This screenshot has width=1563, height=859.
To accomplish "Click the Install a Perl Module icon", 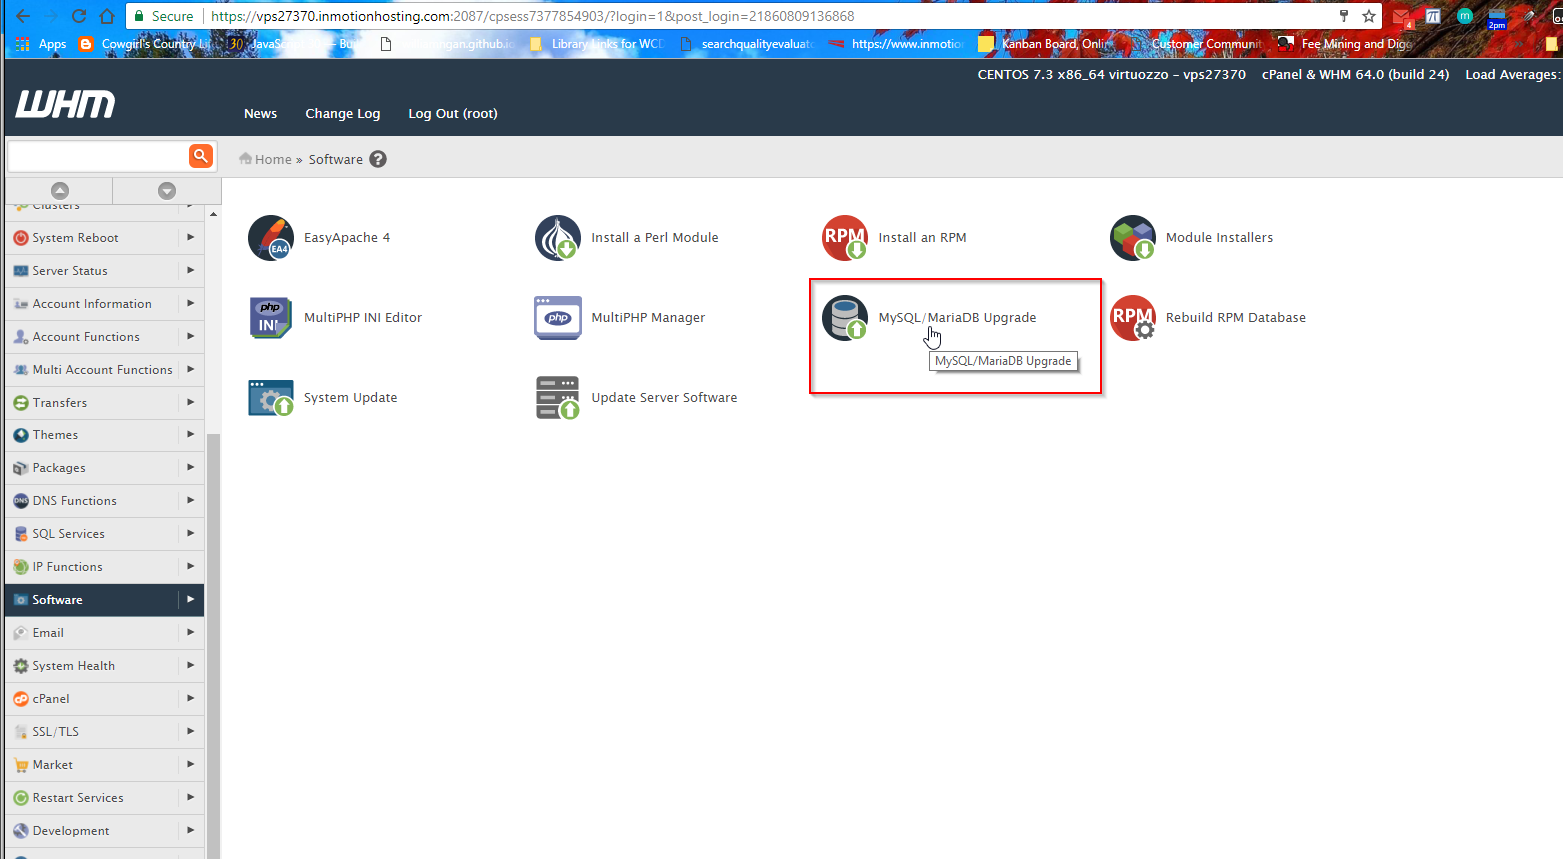I will (x=558, y=238).
